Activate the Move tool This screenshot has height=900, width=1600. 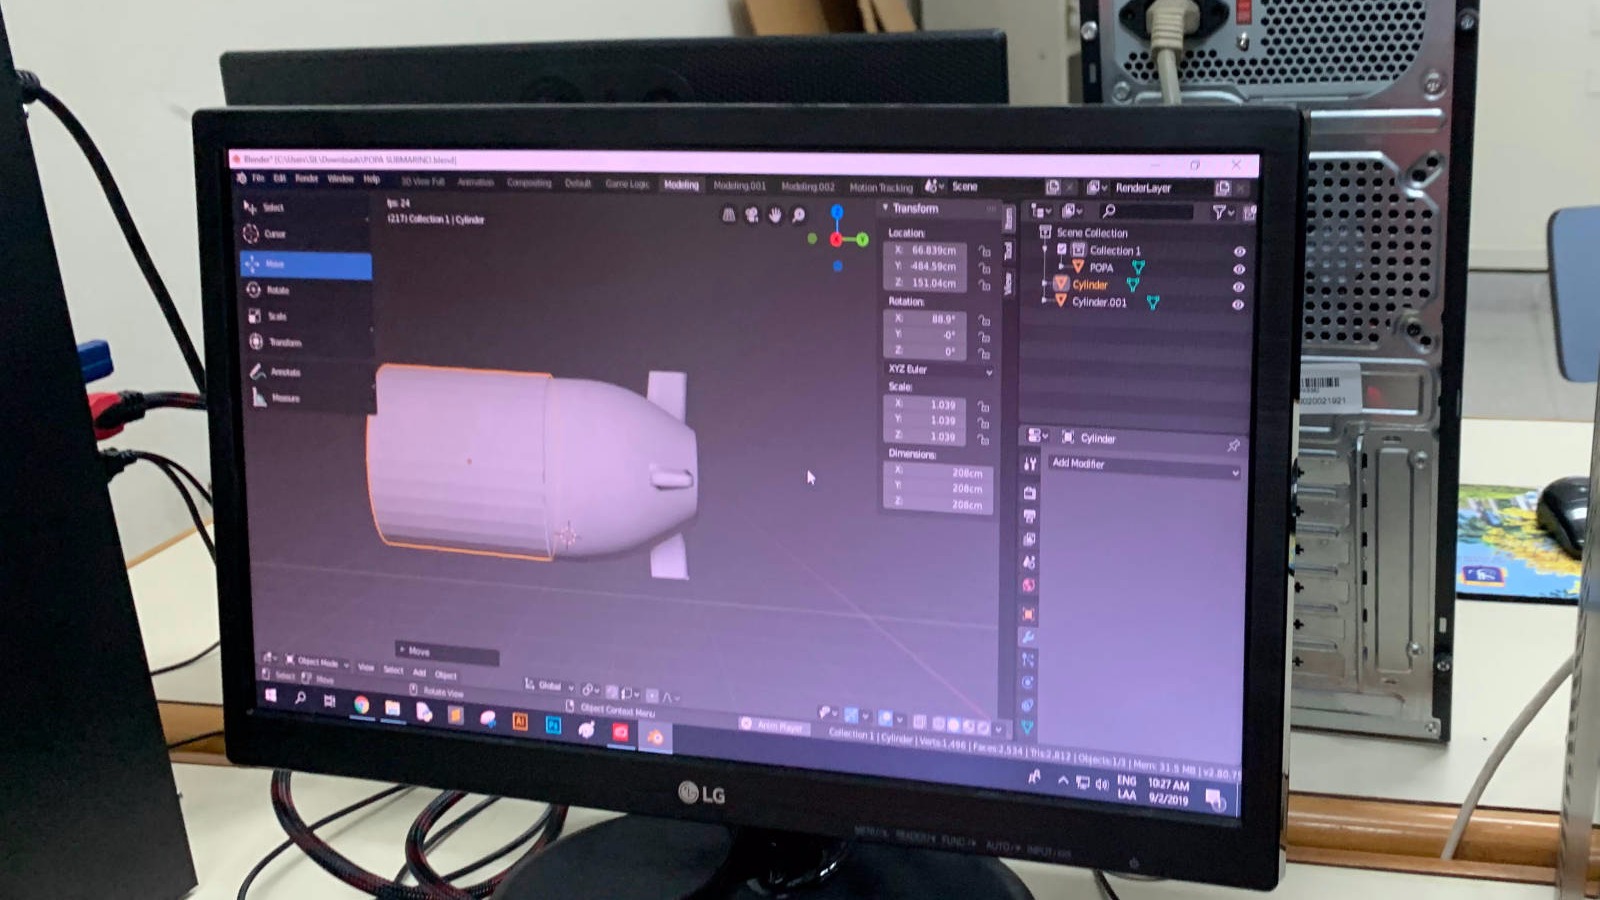(305, 264)
